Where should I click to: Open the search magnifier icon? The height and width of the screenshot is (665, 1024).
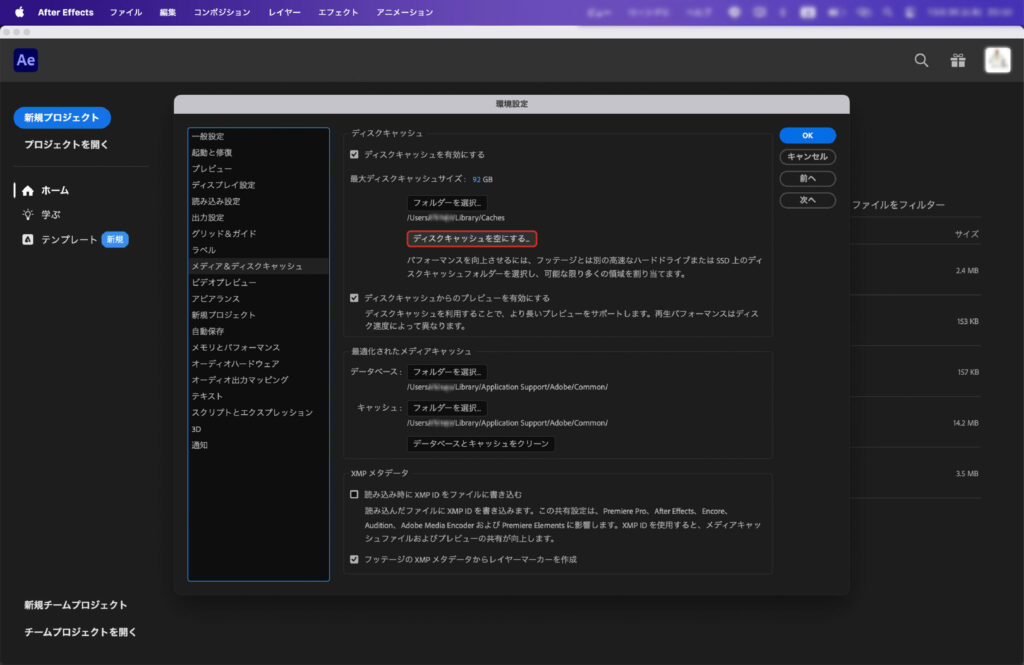pos(921,61)
